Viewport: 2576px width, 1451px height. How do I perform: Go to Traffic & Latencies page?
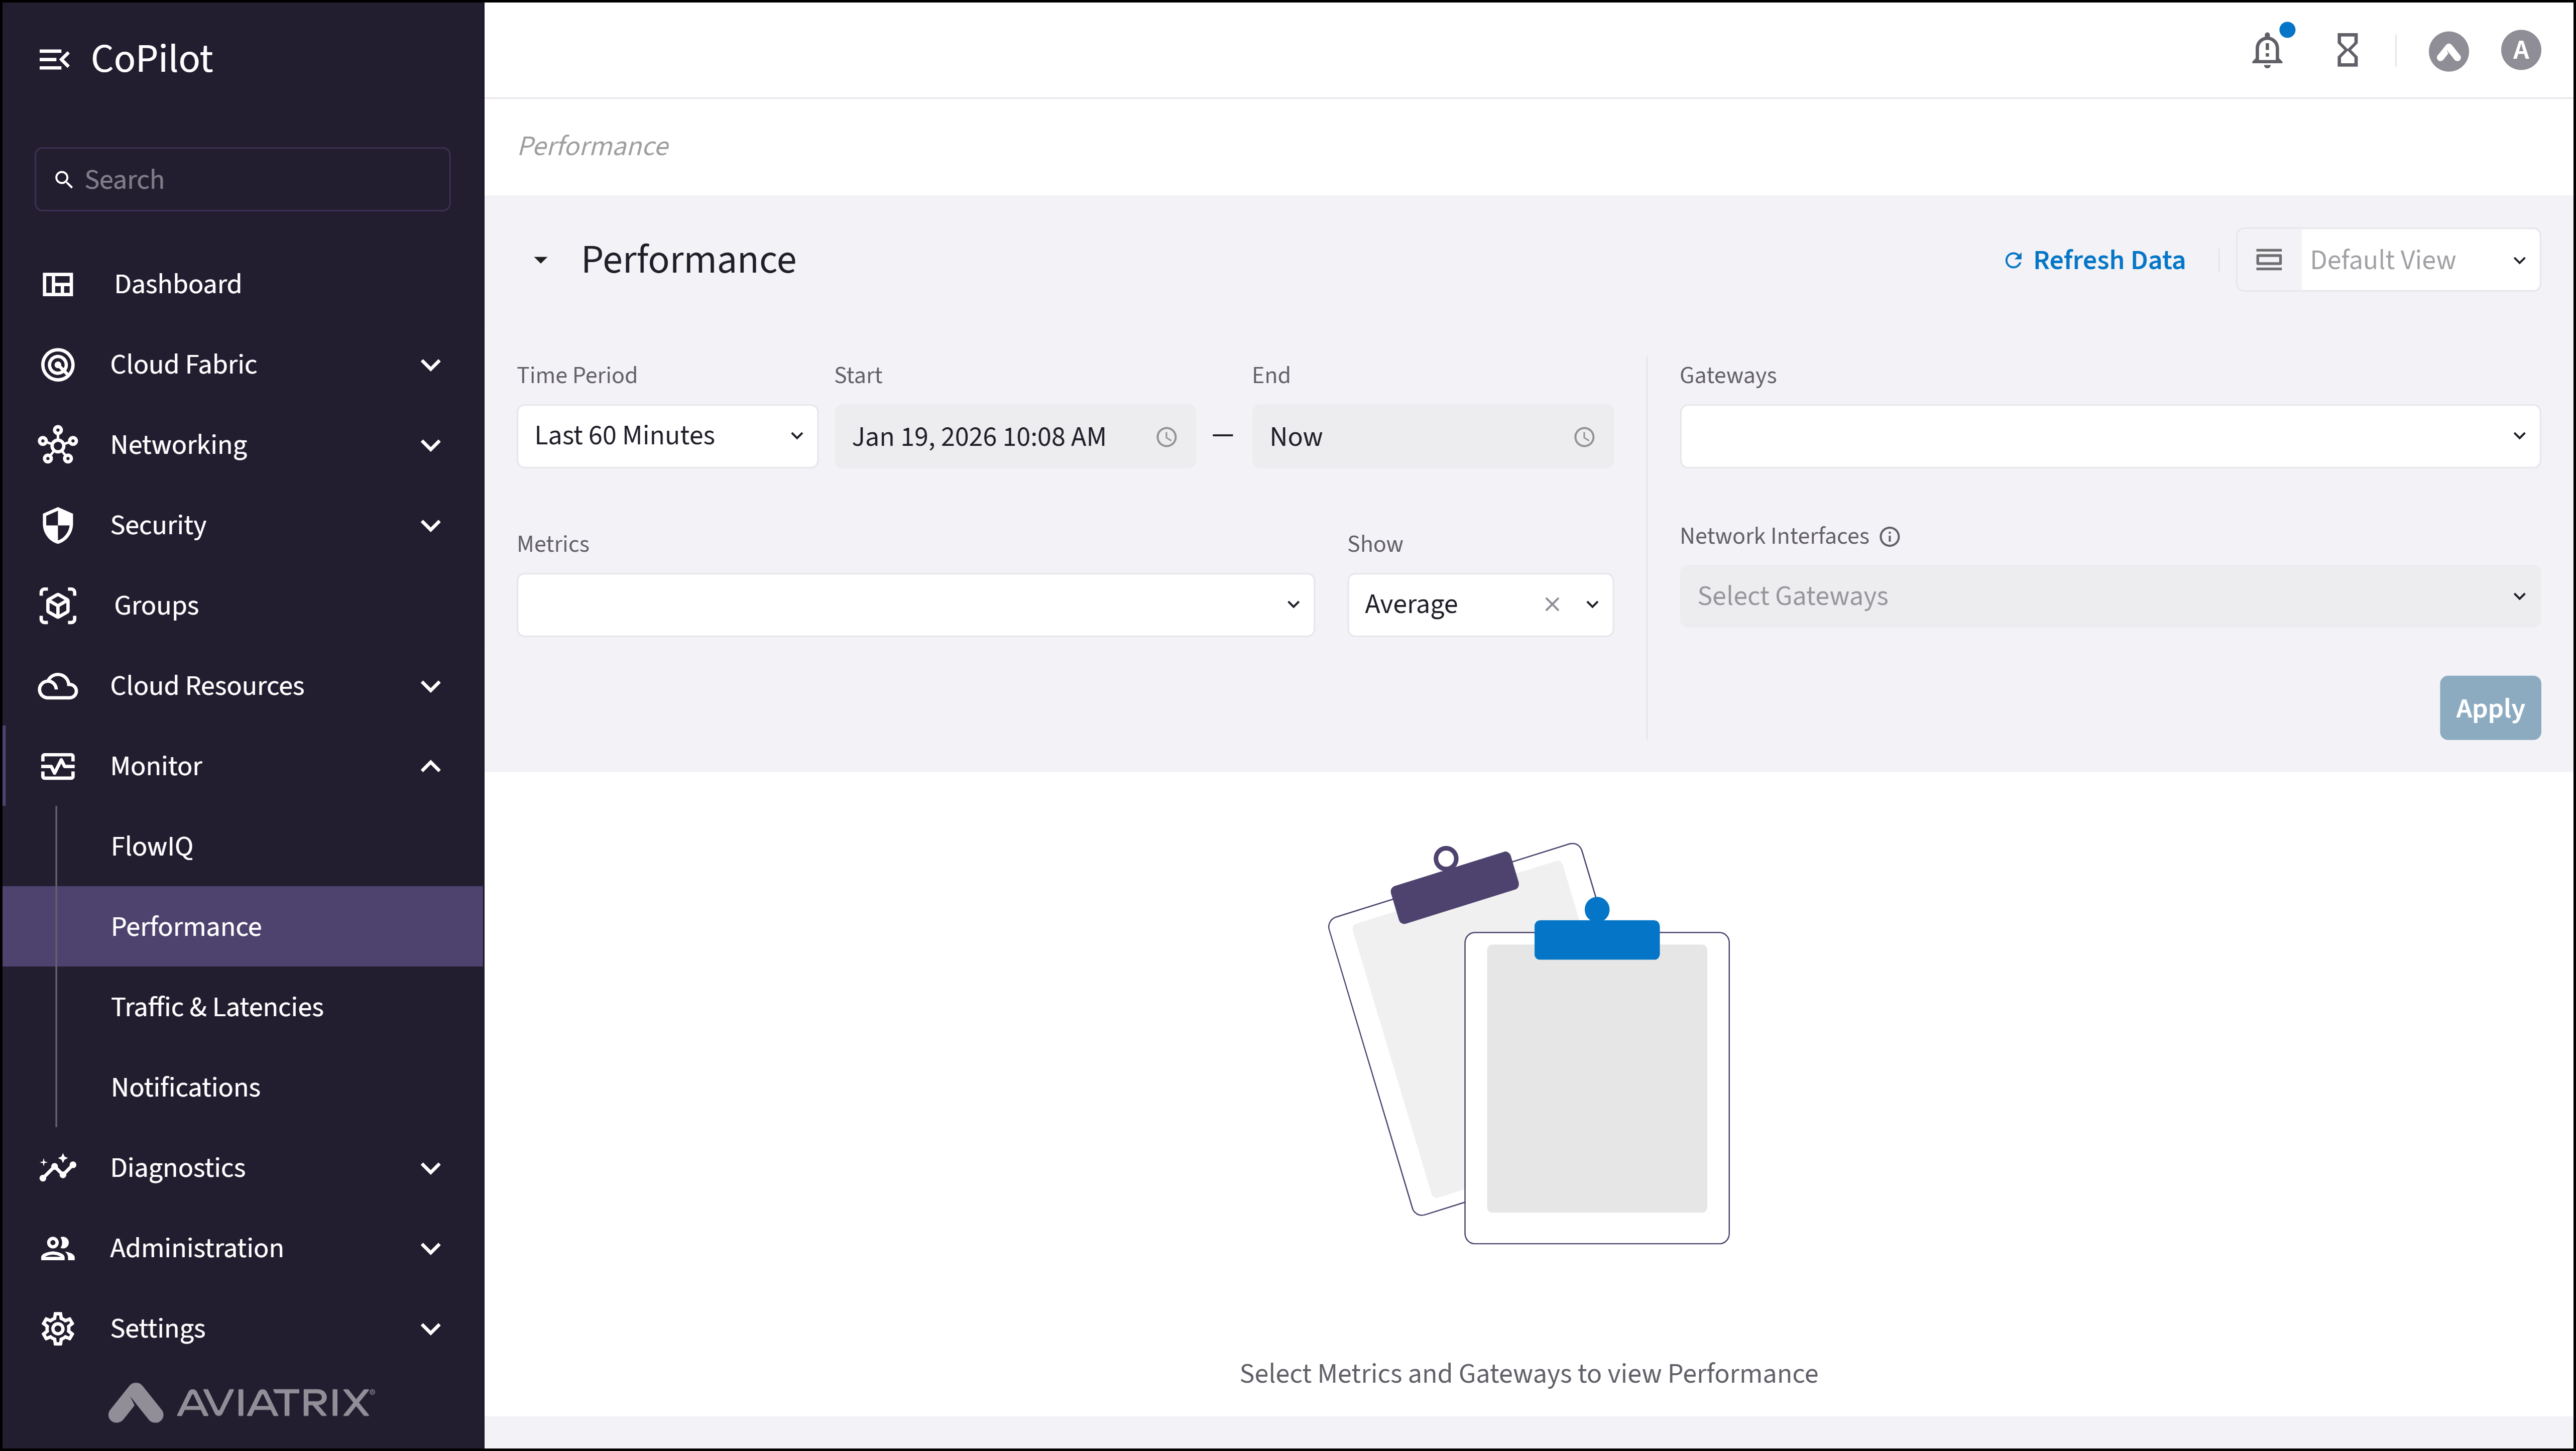[217, 1007]
